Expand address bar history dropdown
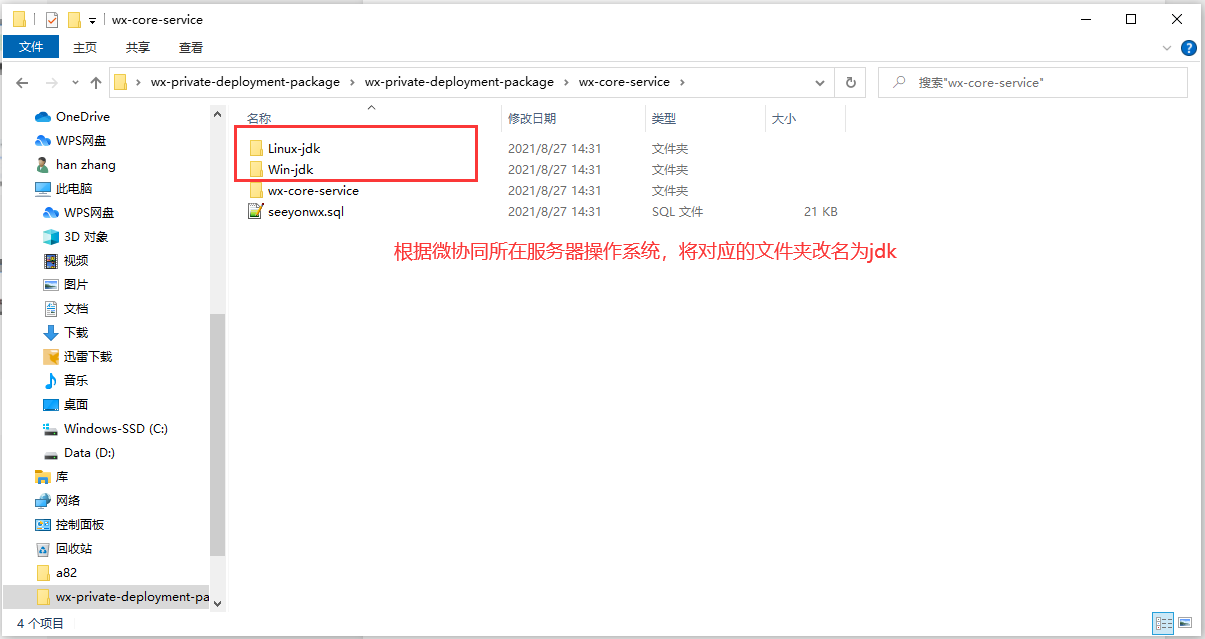Image resolution: width=1205 pixels, height=639 pixels. point(821,82)
